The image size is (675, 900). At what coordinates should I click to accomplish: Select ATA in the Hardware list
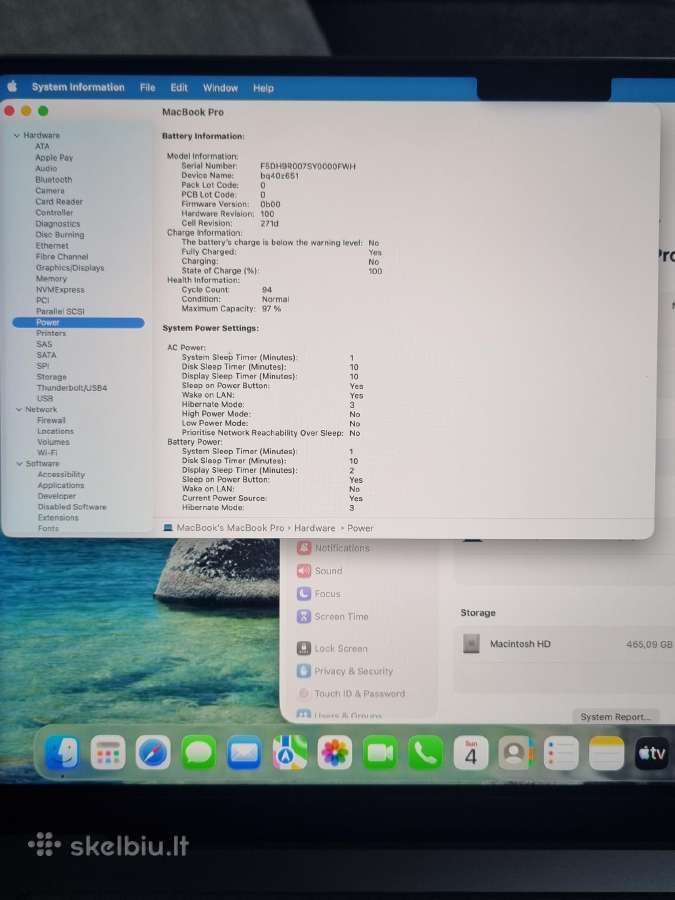click(x=42, y=146)
